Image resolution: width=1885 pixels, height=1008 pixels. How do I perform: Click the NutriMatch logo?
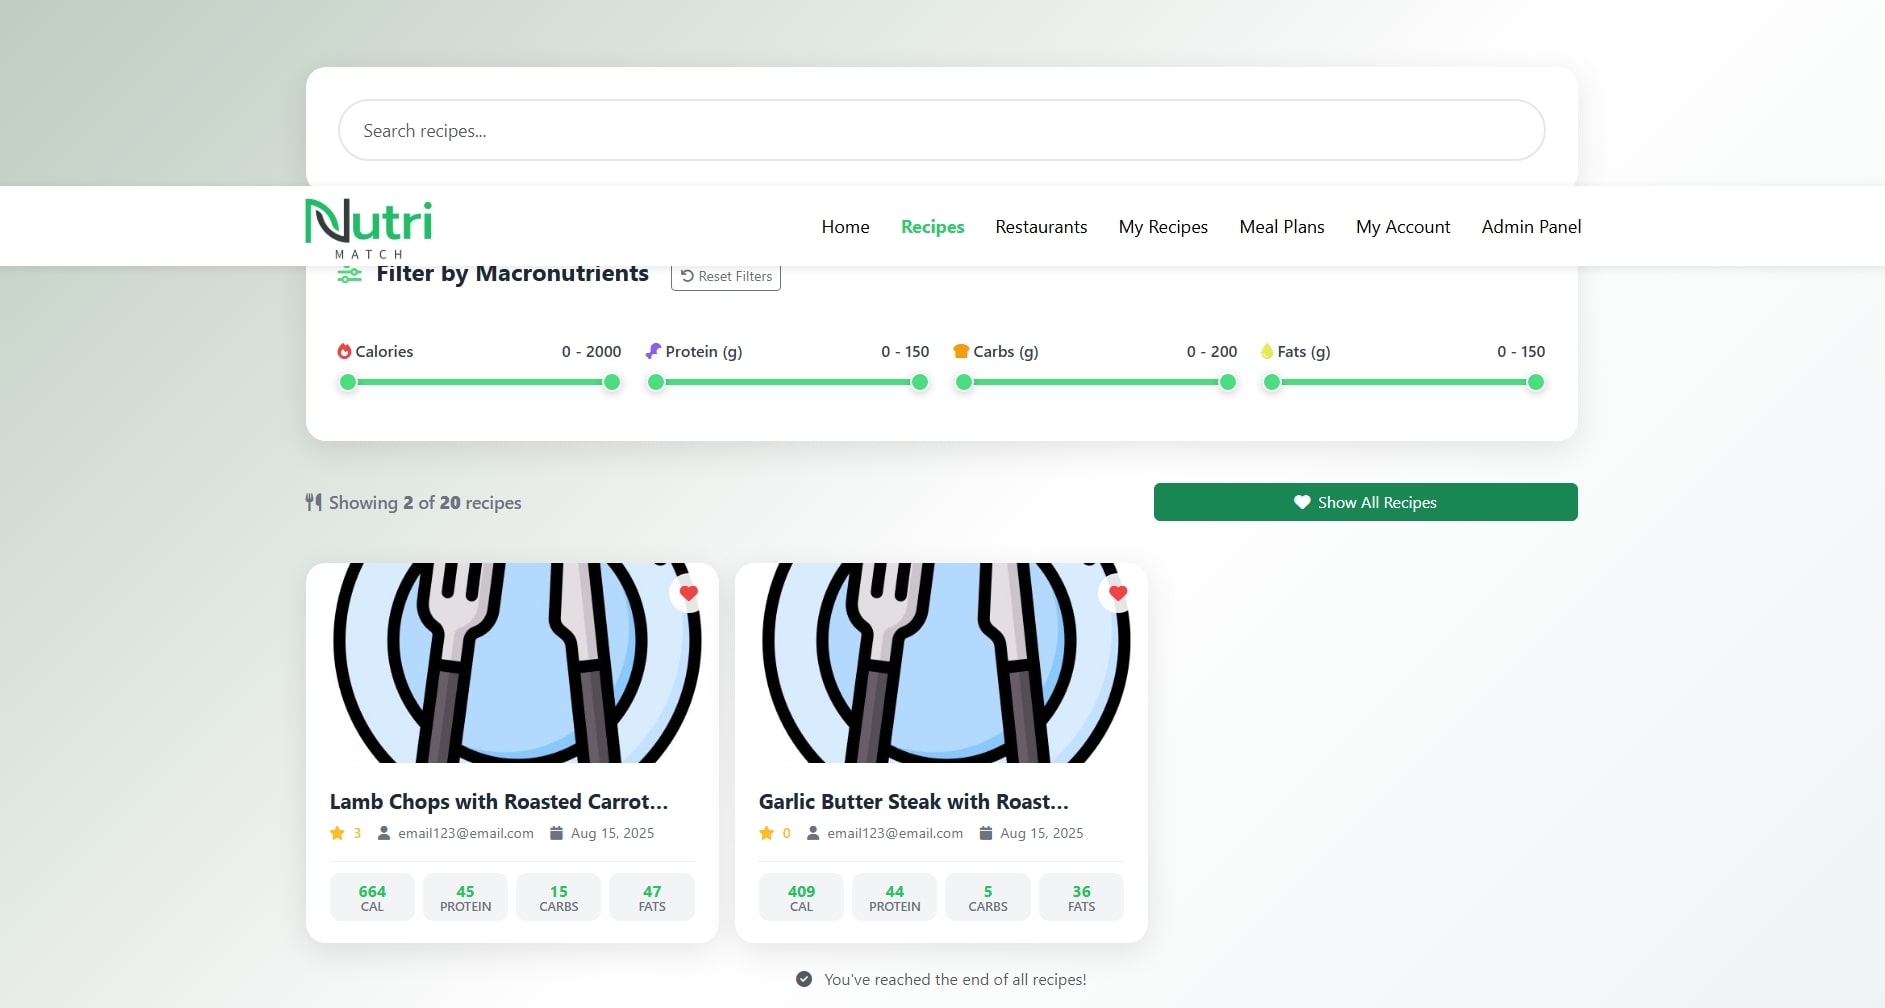coord(368,226)
